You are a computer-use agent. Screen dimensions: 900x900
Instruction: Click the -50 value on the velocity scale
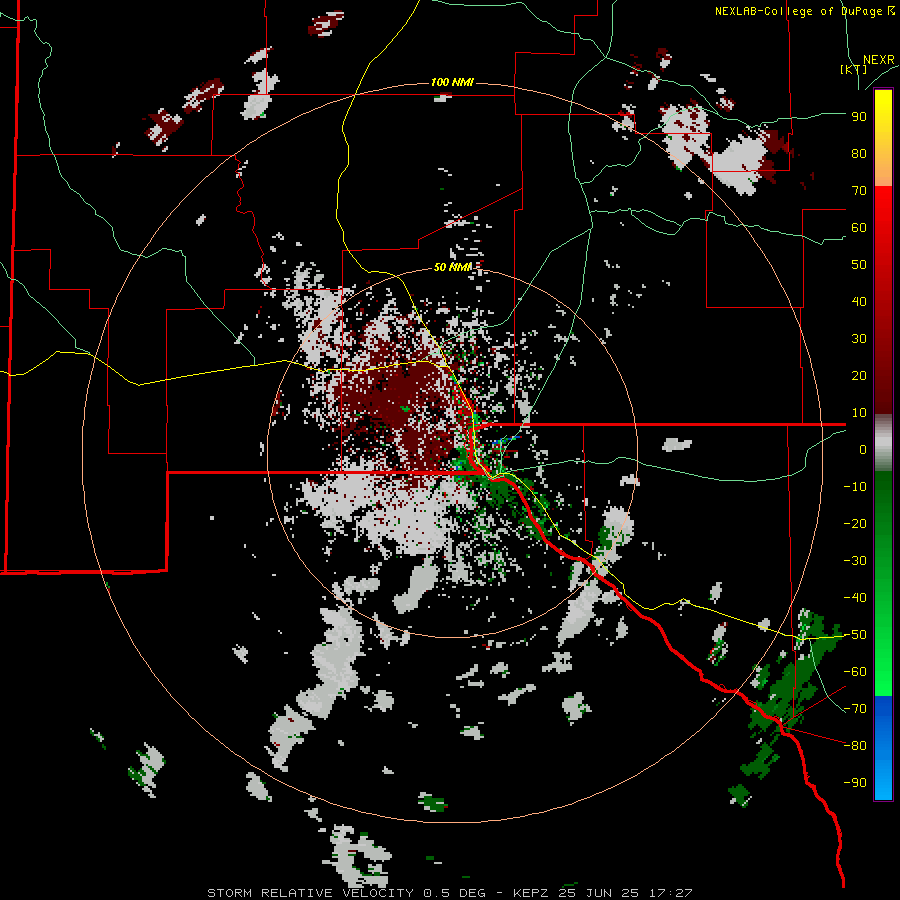click(855, 635)
